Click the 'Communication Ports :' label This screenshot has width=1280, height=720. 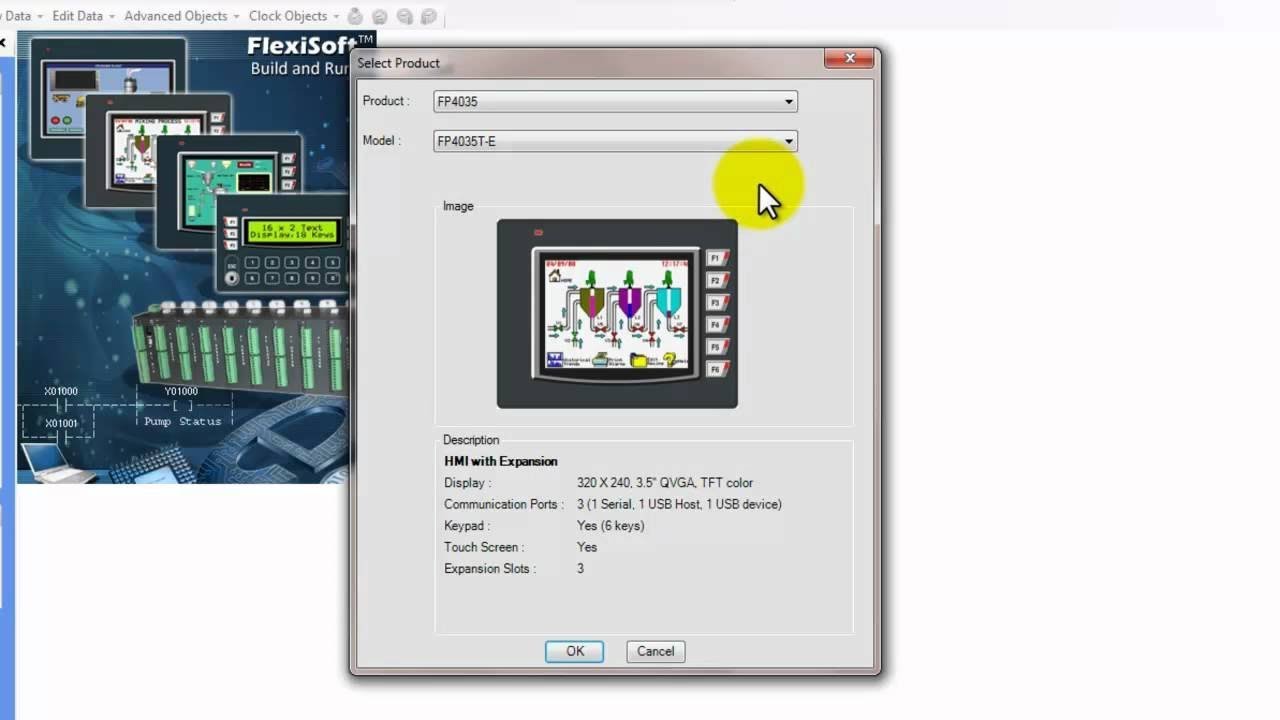click(504, 504)
